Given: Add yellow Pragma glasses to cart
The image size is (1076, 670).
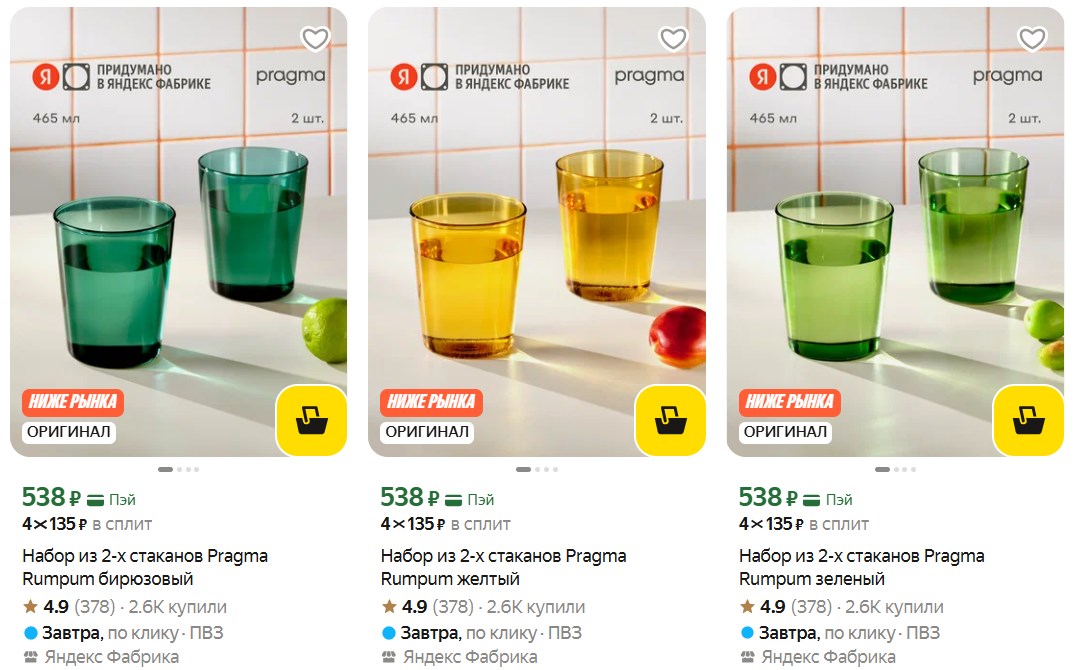Looking at the screenshot, I should 670,420.
